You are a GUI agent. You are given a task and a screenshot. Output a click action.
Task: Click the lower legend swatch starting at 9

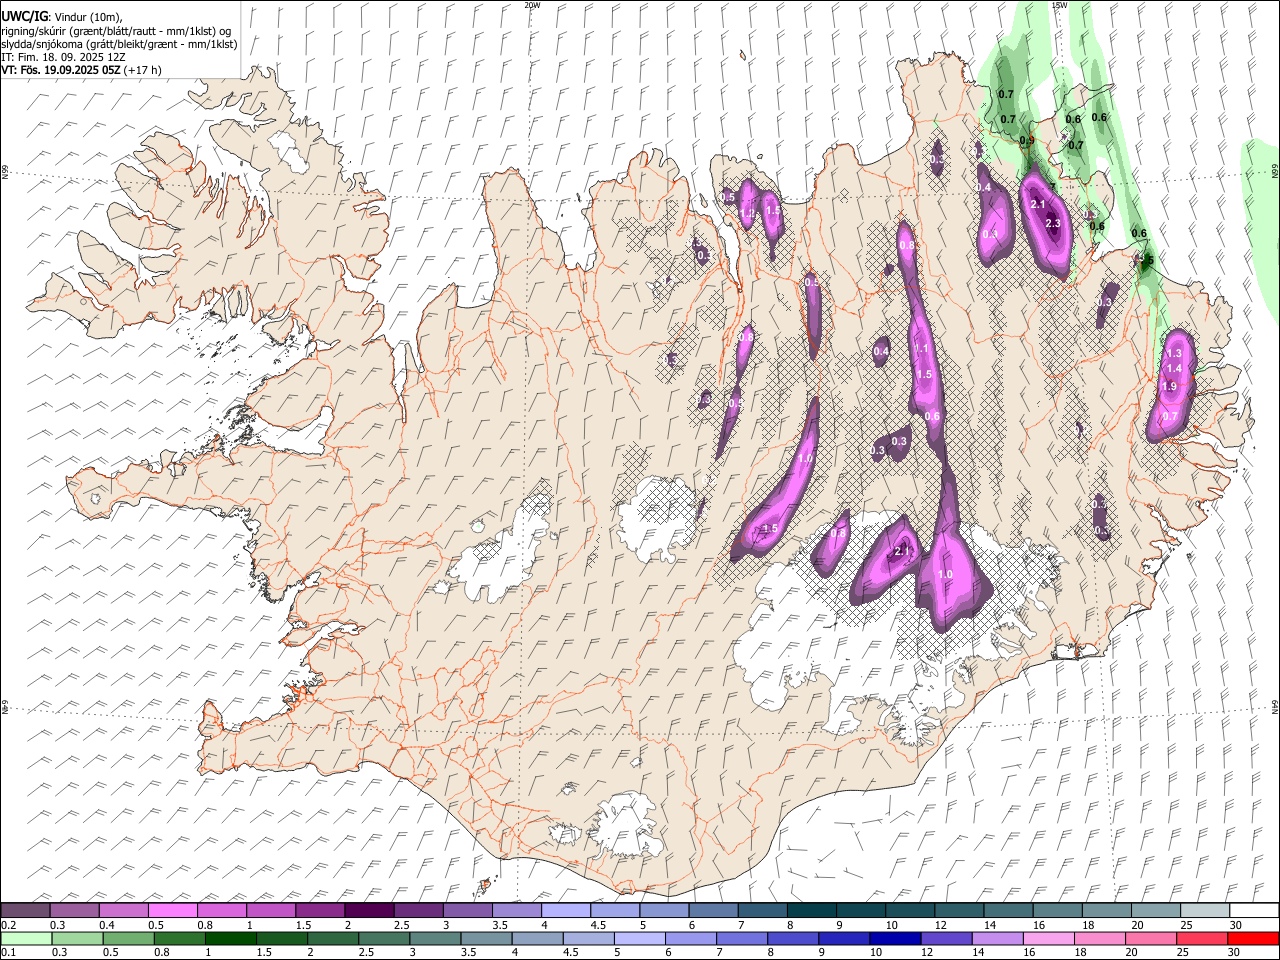(846, 938)
